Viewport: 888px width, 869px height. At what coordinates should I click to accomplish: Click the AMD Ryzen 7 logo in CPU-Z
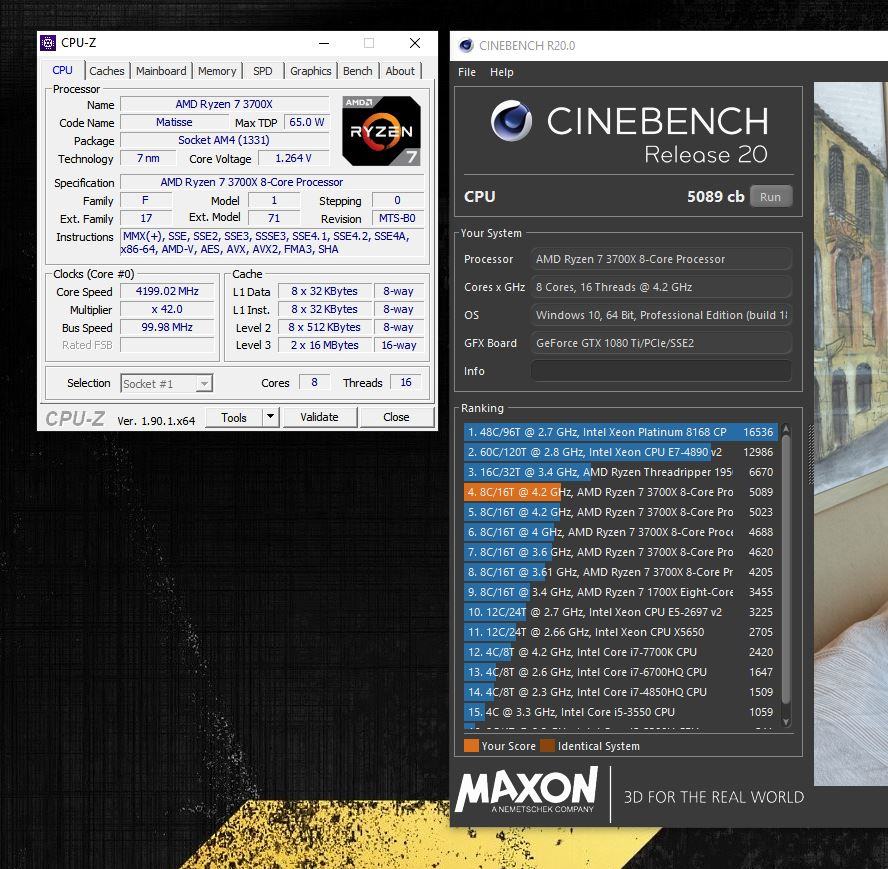(x=382, y=131)
